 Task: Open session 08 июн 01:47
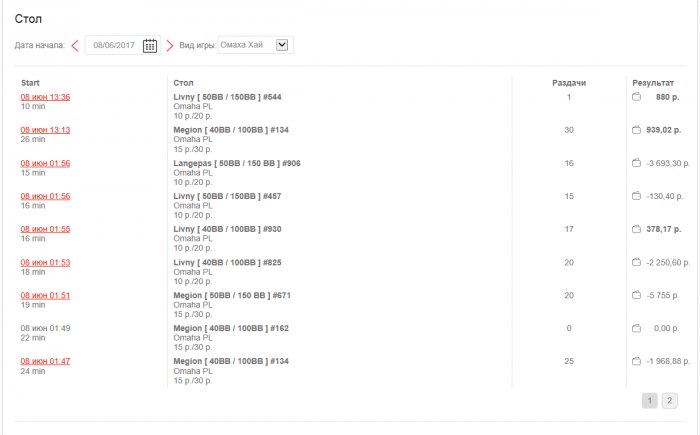[x=45, y=361]
